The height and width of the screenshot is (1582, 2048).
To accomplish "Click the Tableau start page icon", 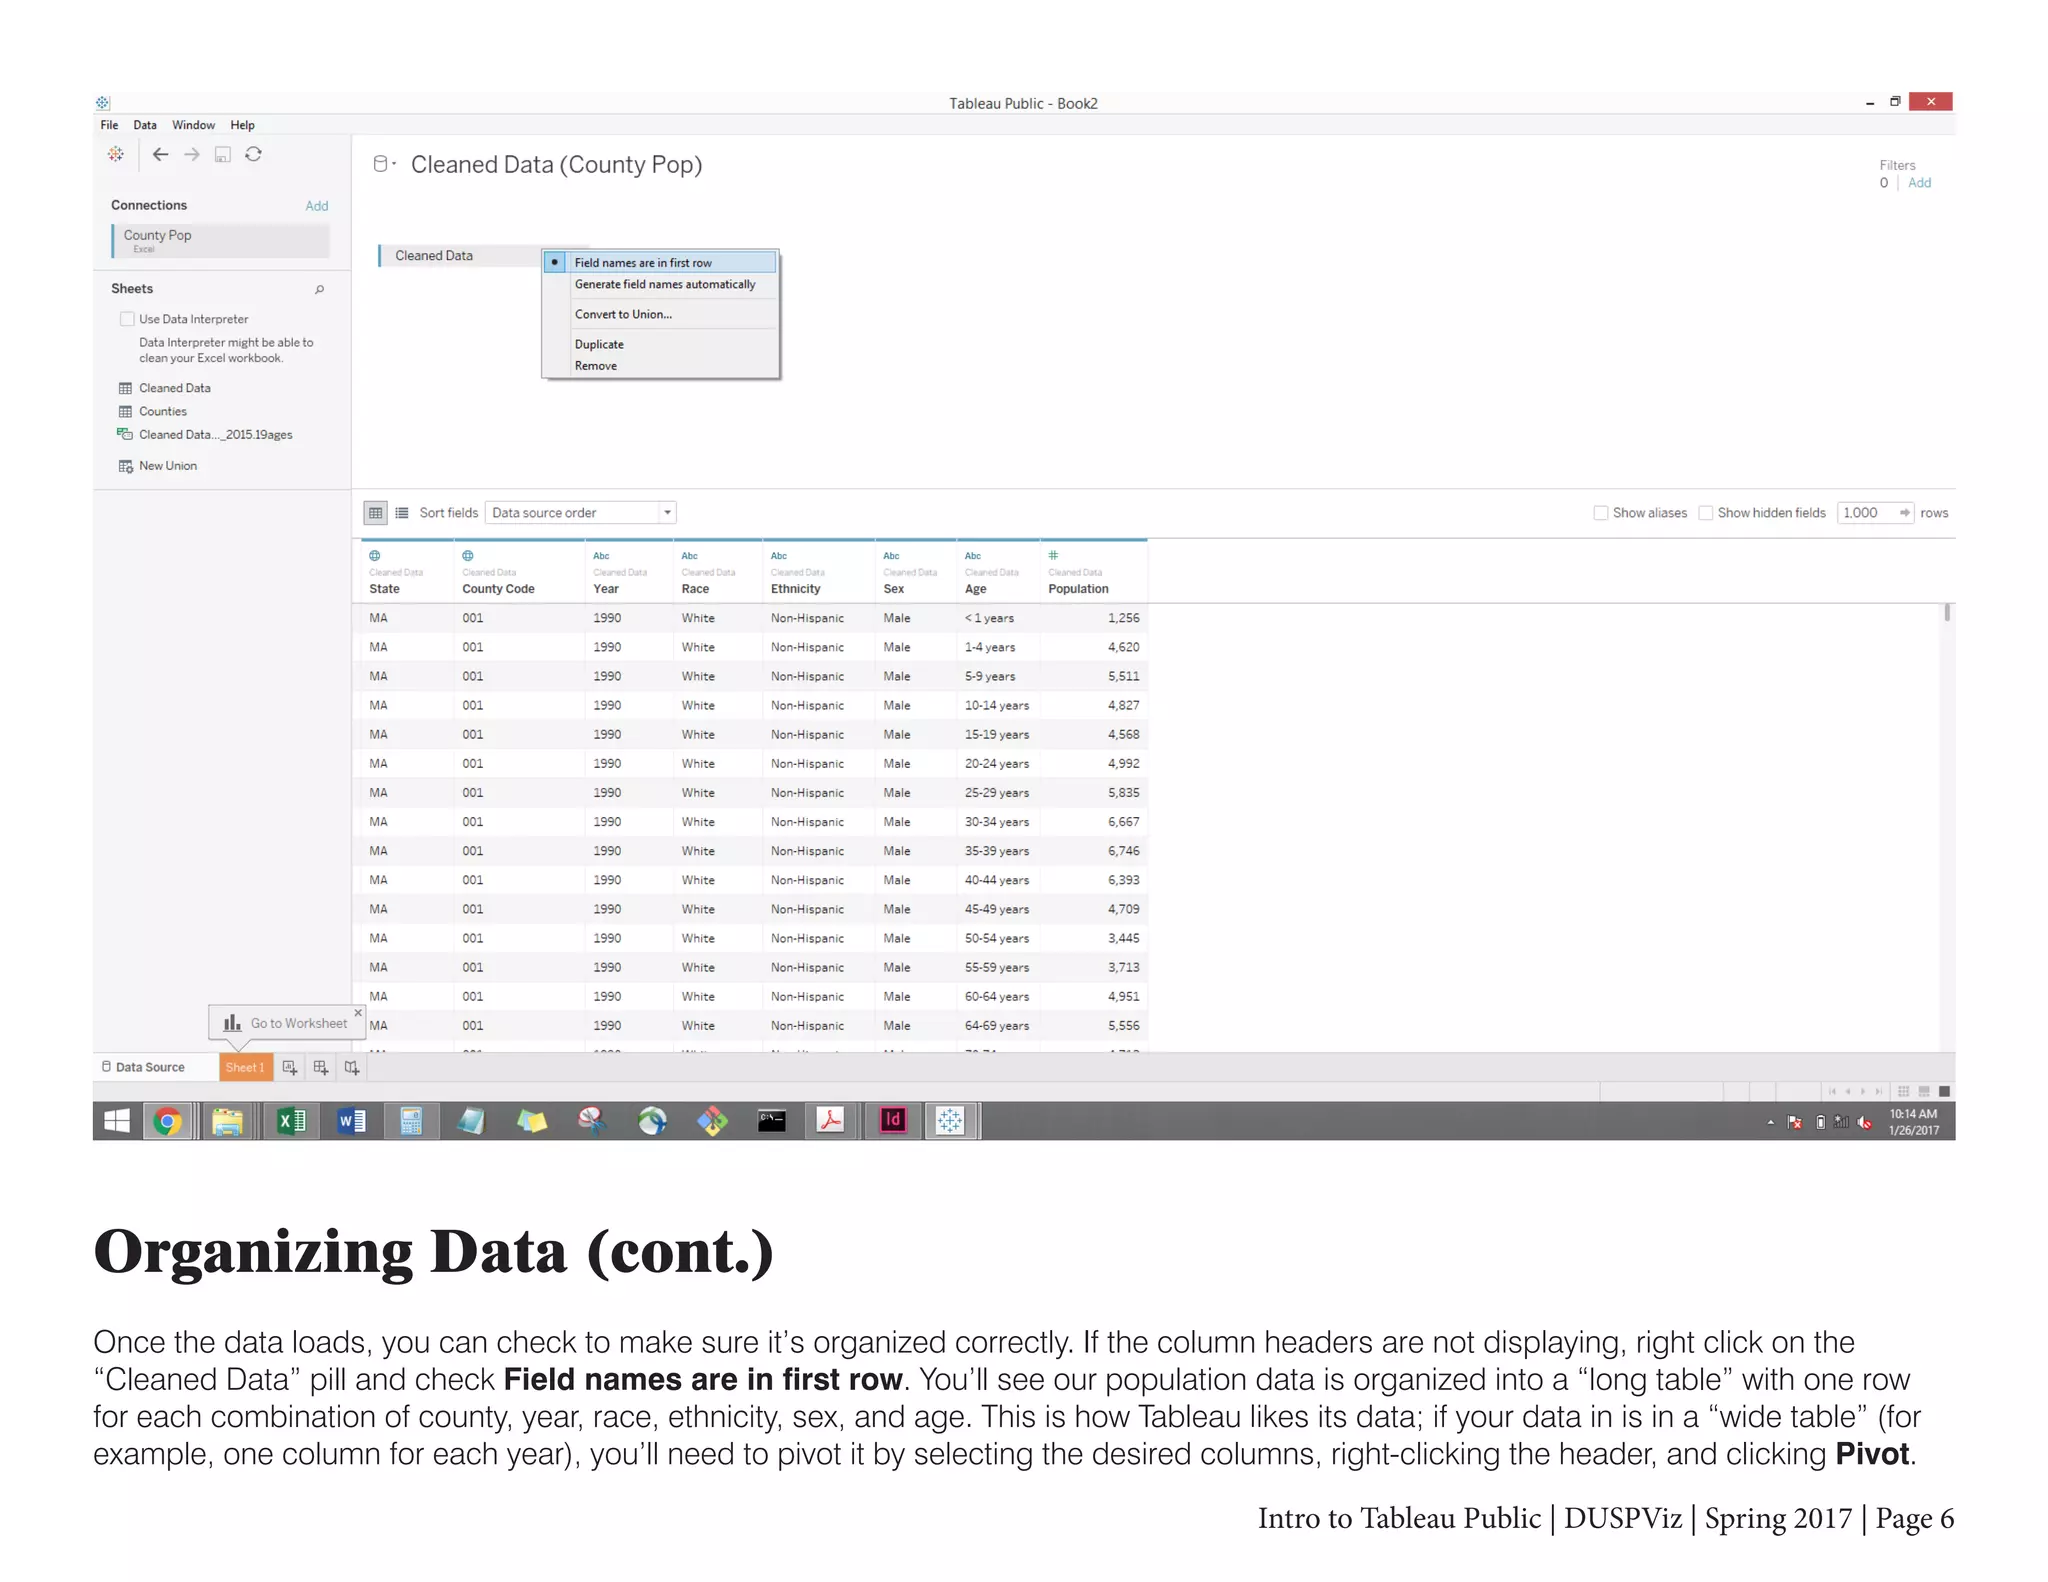I will pyautogui.click(x=116, y=154).
